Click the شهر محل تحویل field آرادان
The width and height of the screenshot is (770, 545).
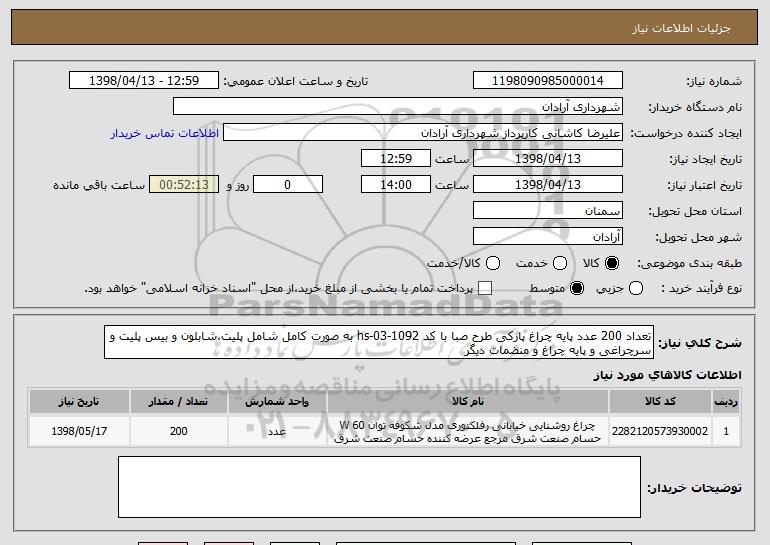548,237
